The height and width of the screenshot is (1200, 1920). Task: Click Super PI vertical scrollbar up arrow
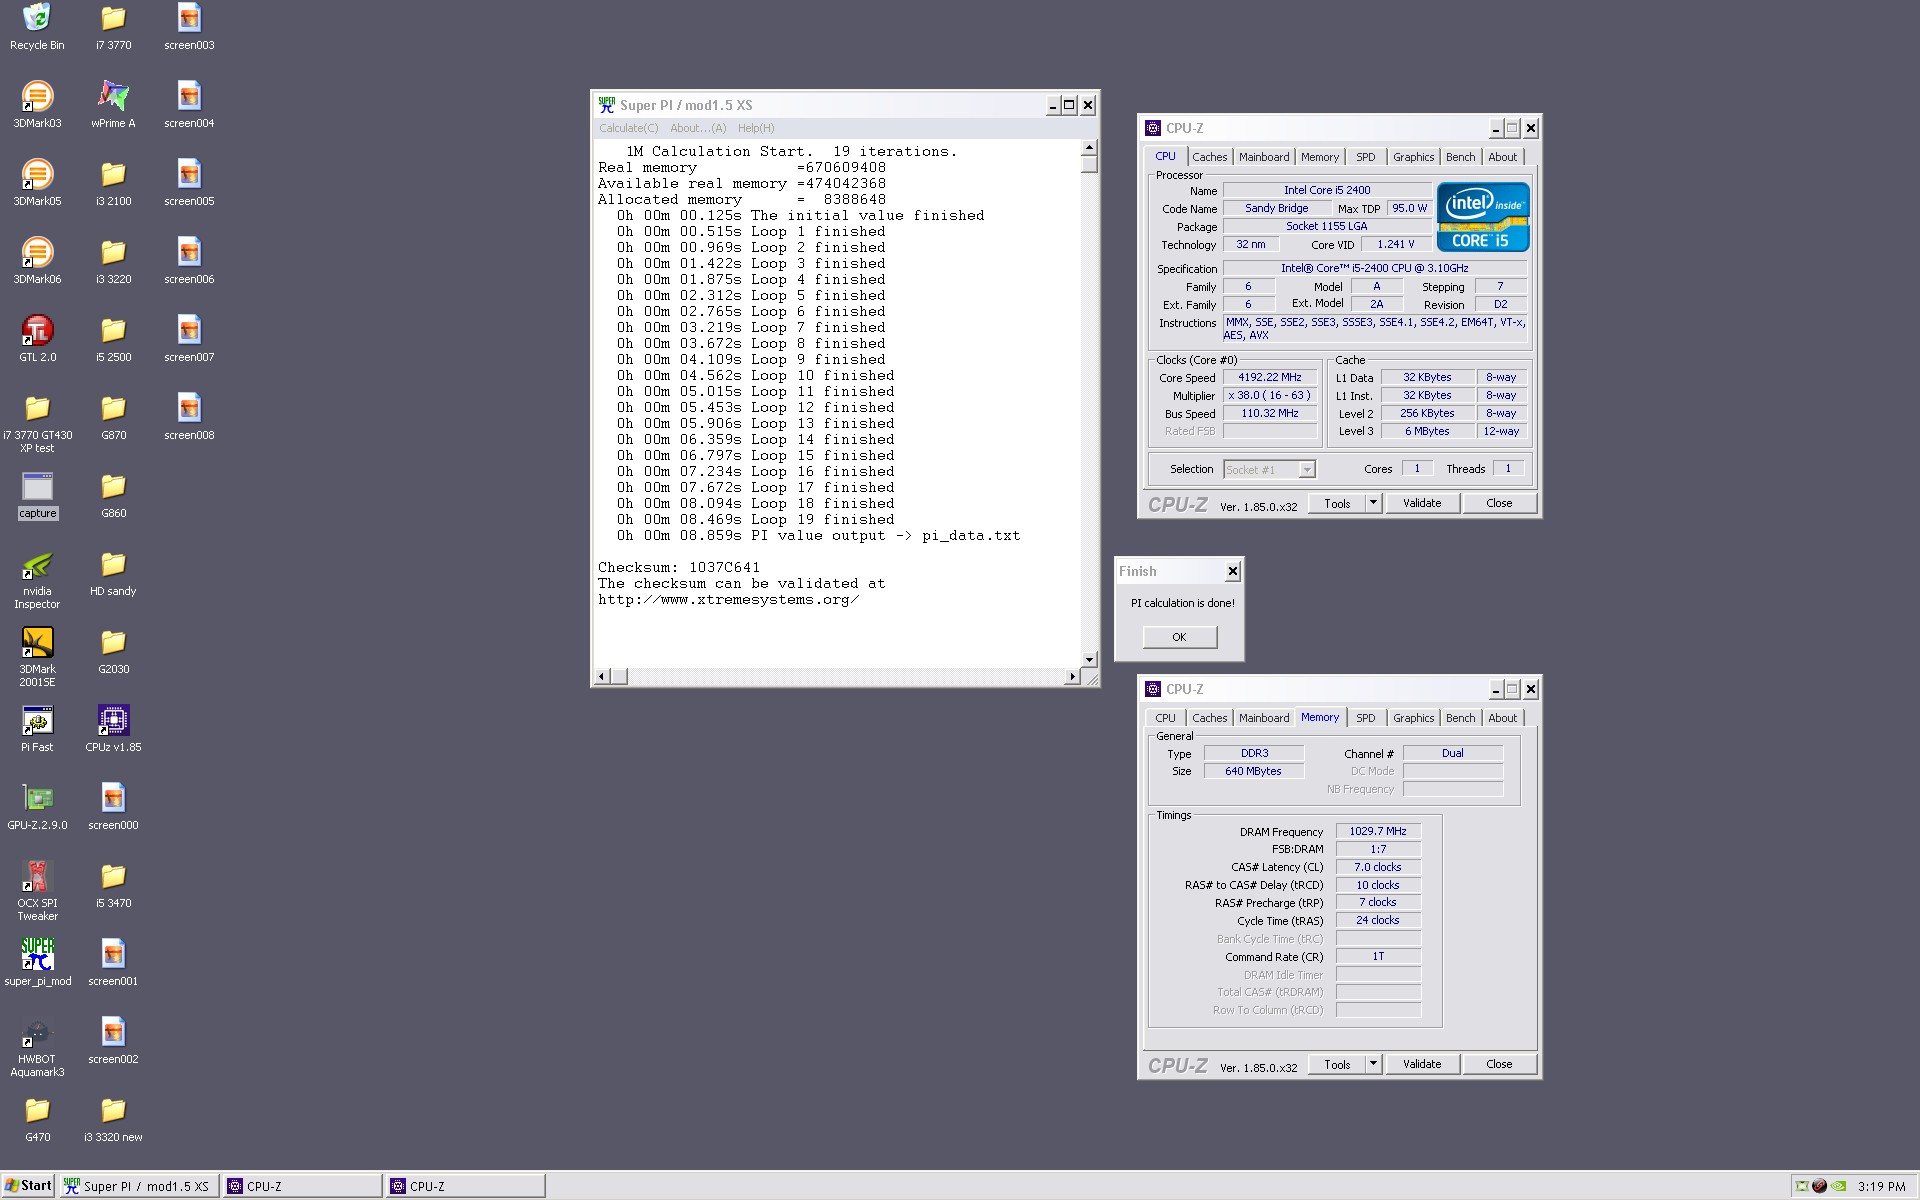1089,149
